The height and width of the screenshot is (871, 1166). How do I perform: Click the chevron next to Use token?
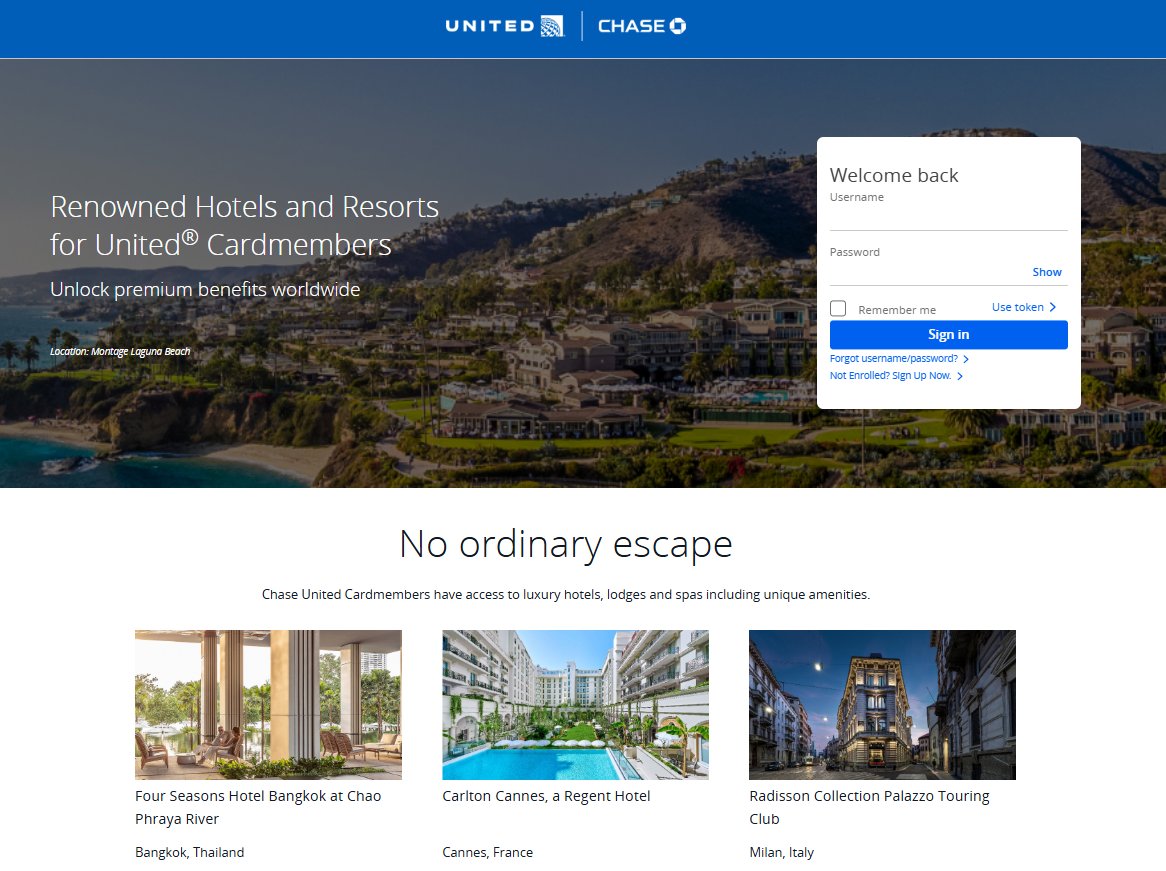pos(1052,307)
